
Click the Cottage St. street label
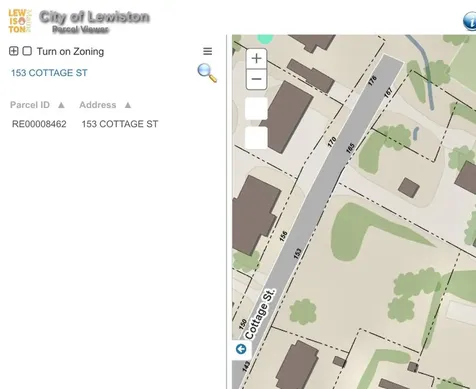[x=260, y=314]
